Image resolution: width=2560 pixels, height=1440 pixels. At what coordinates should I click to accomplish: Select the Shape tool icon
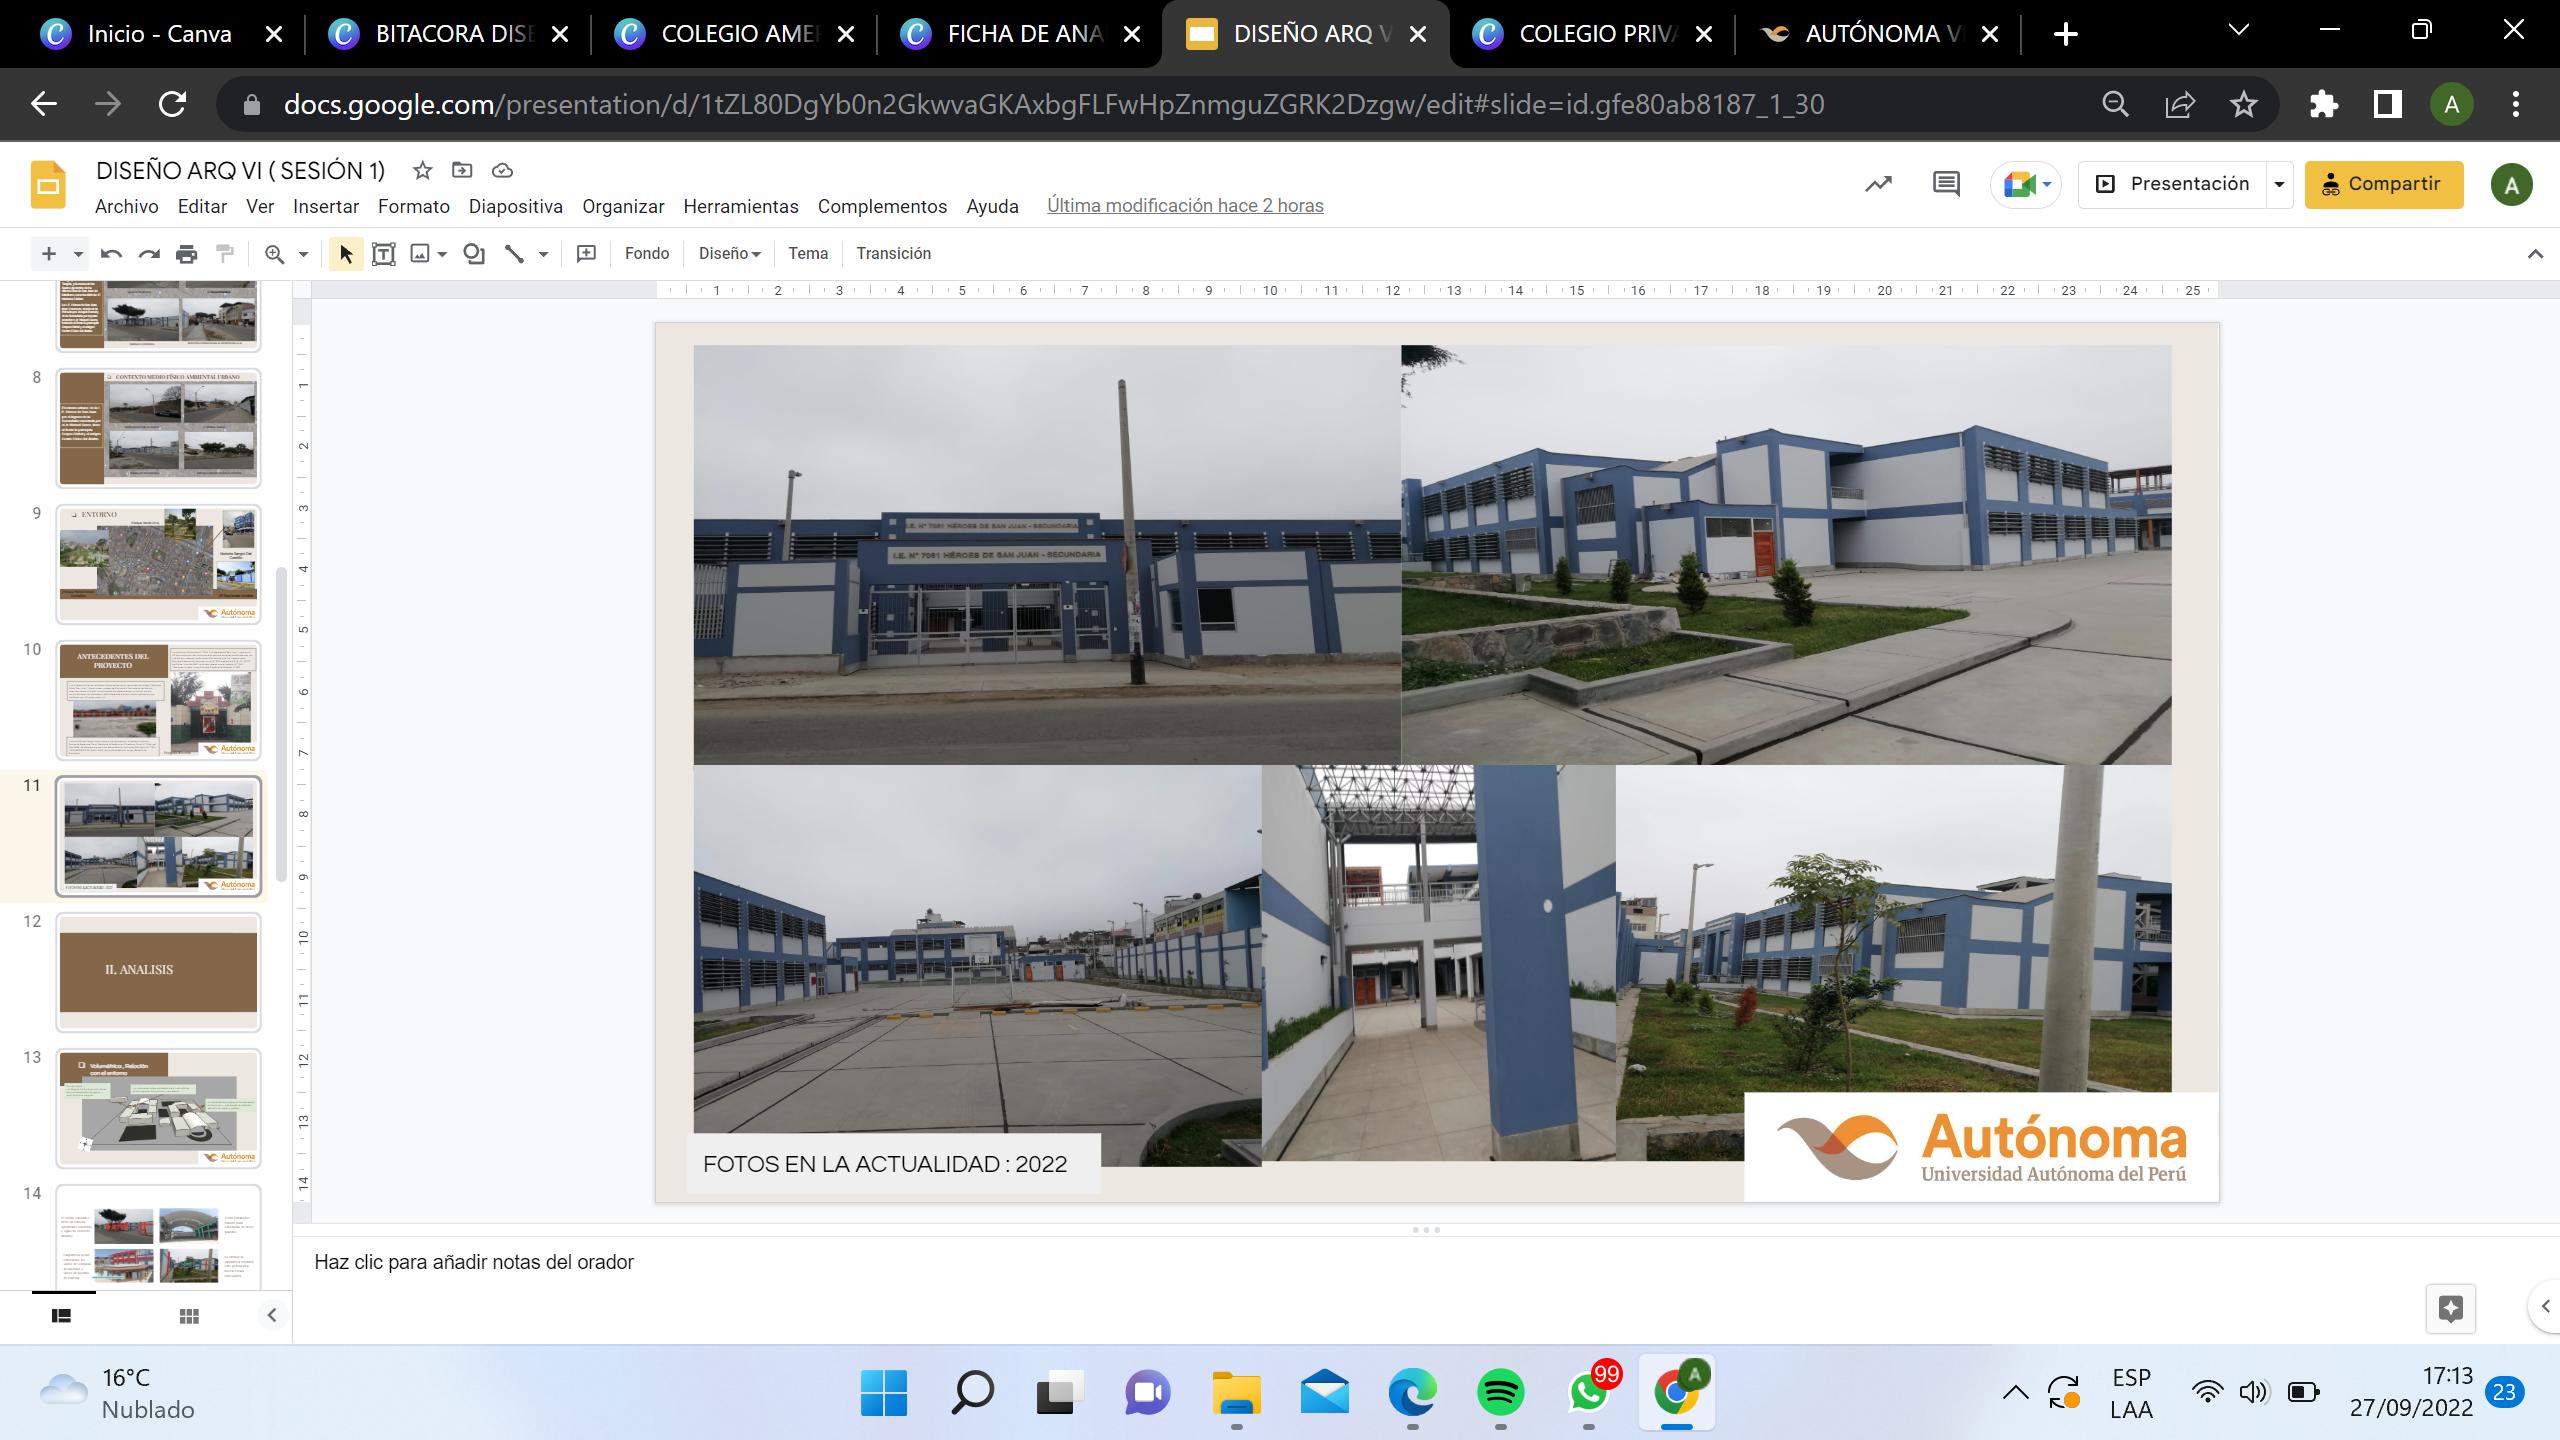point(474,254)
